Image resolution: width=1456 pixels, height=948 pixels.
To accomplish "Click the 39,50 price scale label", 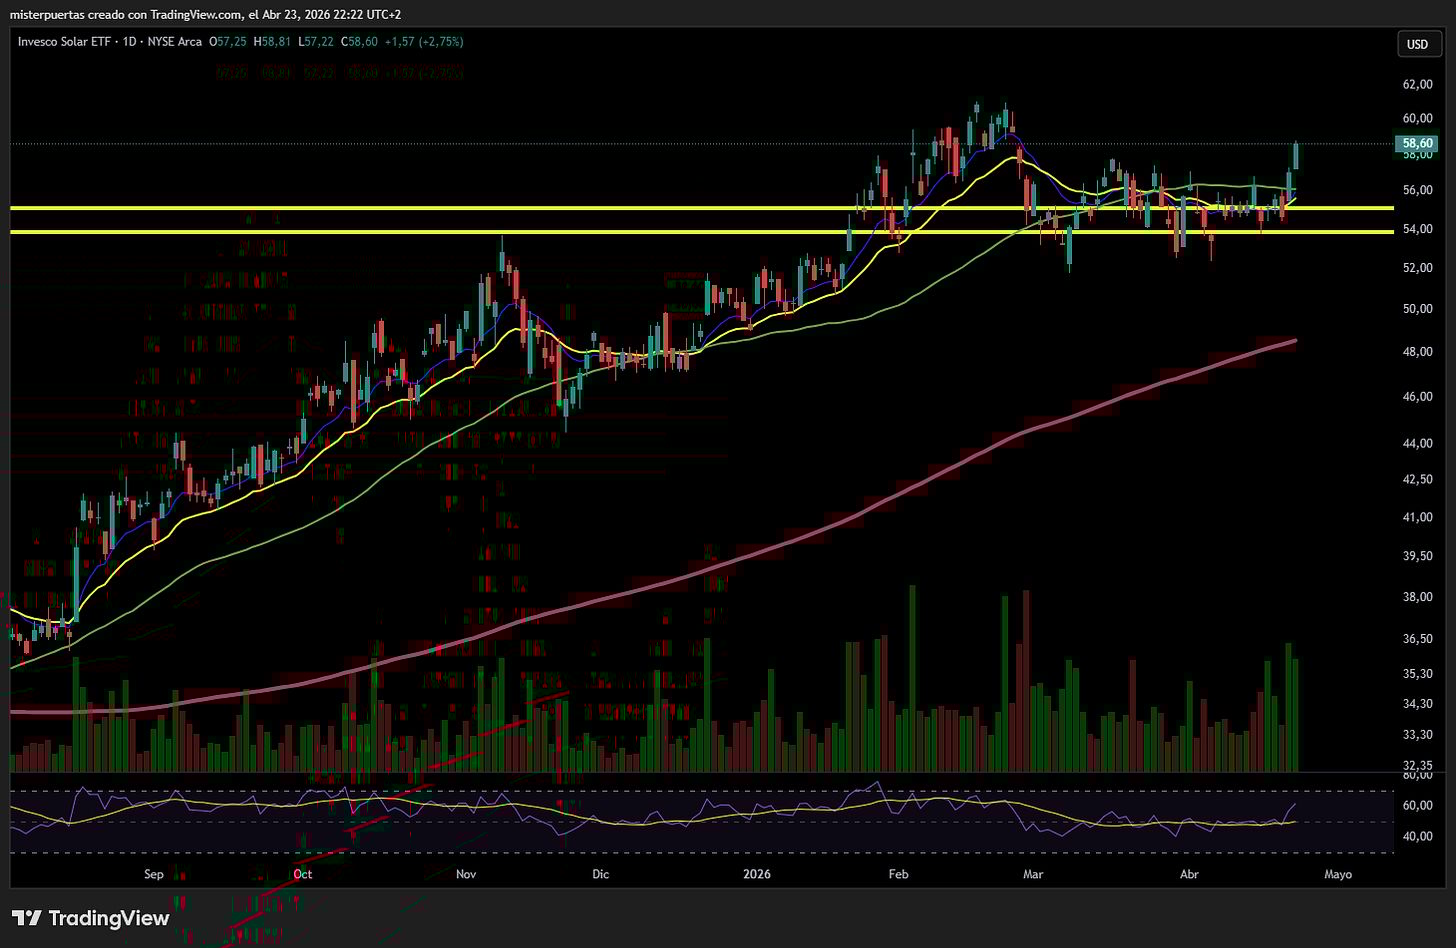I will pyautogui.click(x=1418, y=556).
